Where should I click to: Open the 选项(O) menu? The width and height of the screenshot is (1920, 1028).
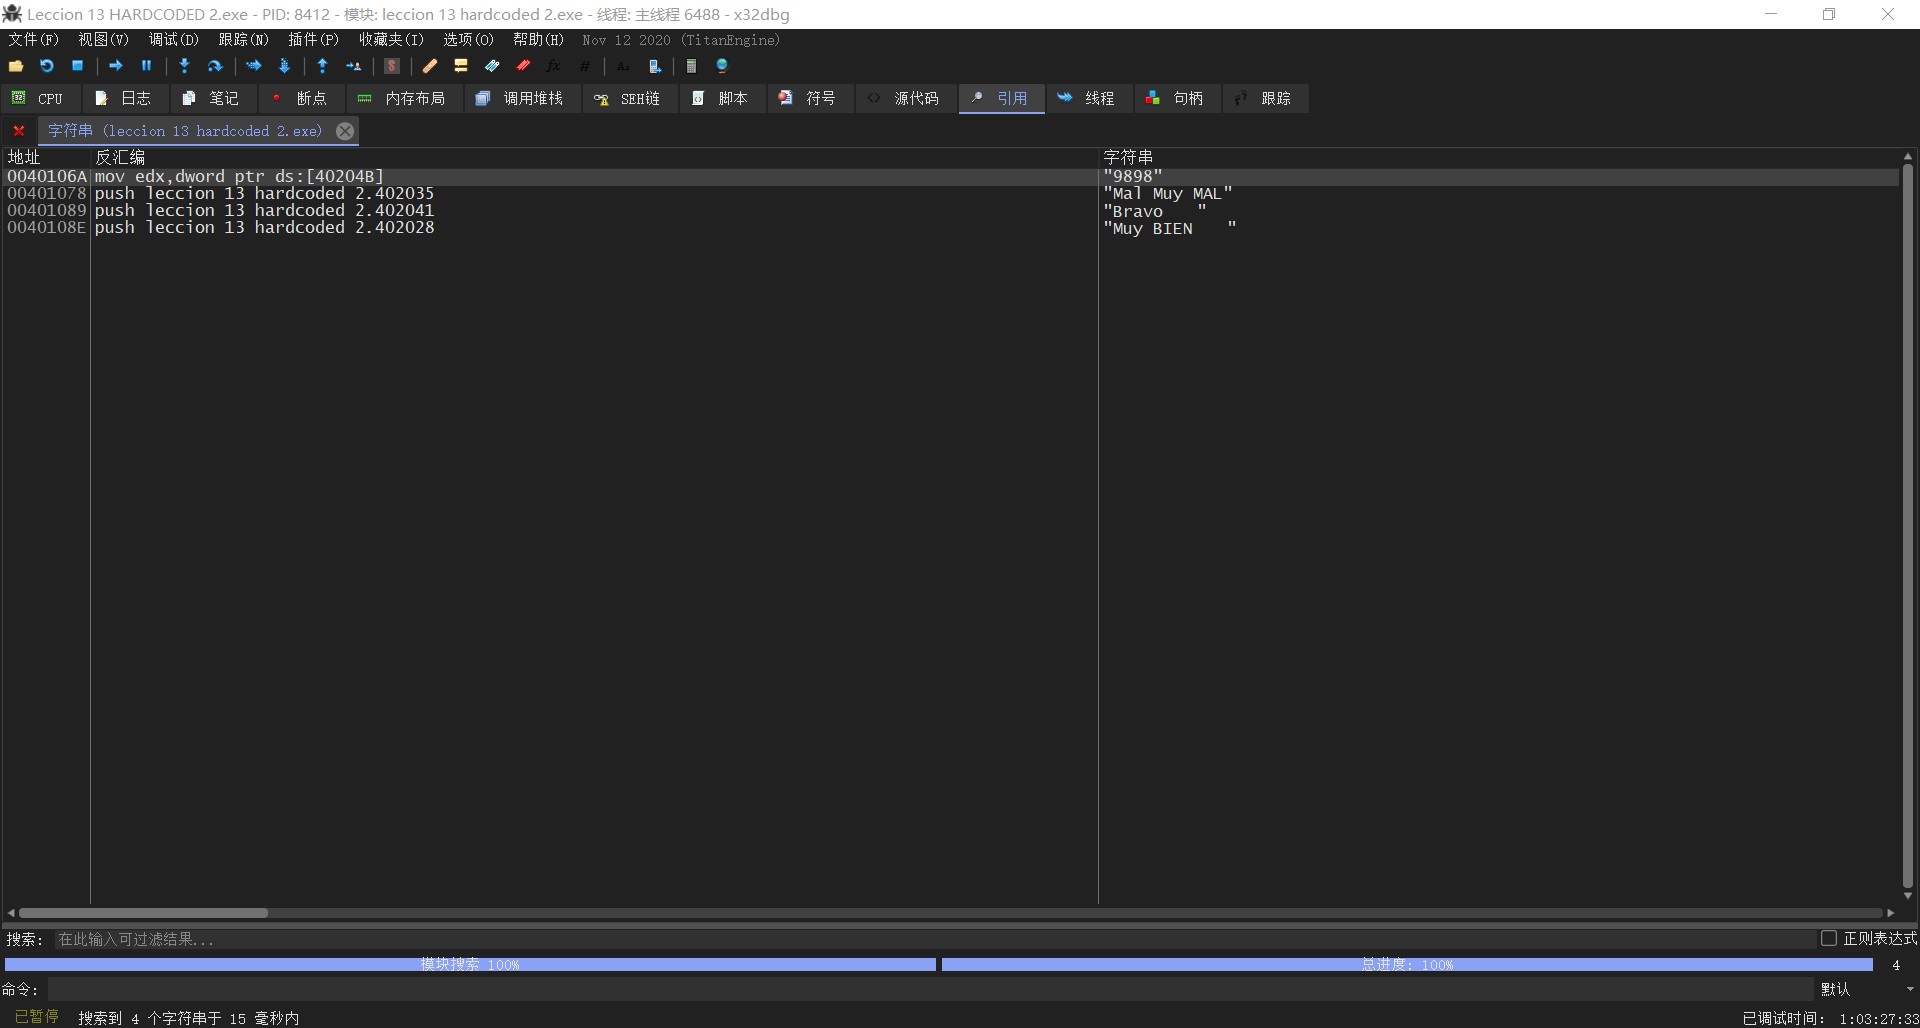[x=468, y=40]
